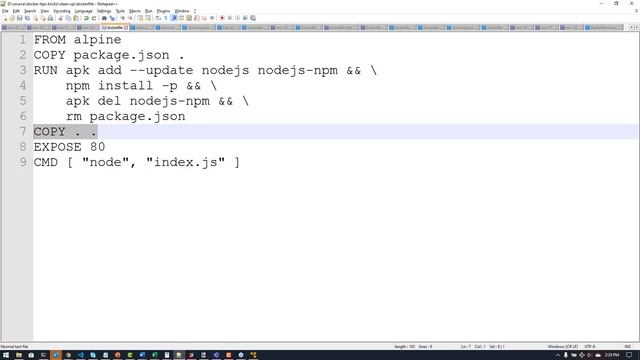Click the Zoom Out toolbar icon
Viewport: 640px width, 360px height.
pyautogui.click(x=130, y=18)
